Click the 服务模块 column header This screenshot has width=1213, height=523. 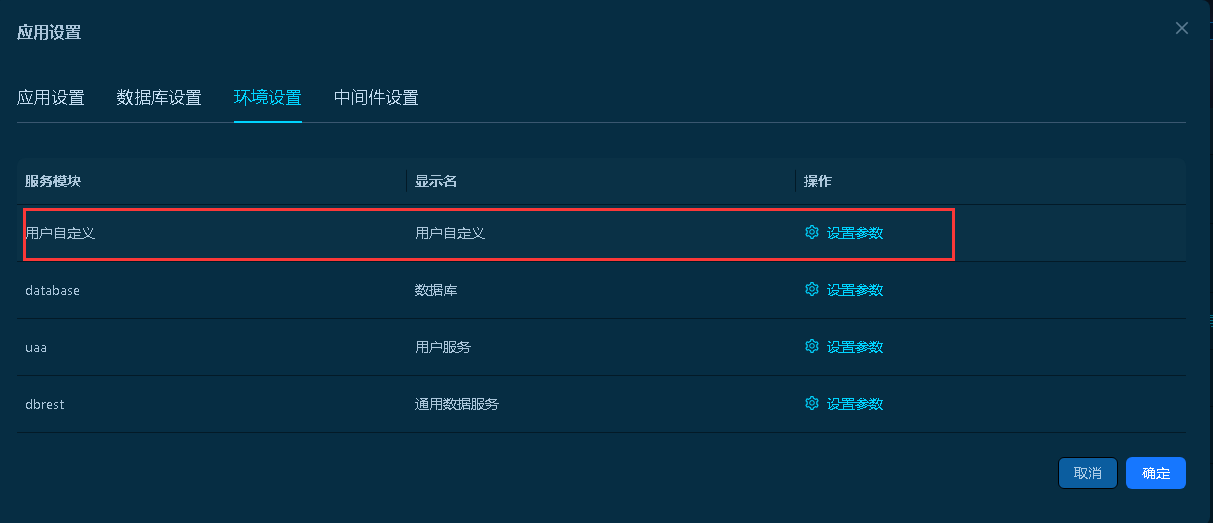pyautogui.click(x=53, y=181)
